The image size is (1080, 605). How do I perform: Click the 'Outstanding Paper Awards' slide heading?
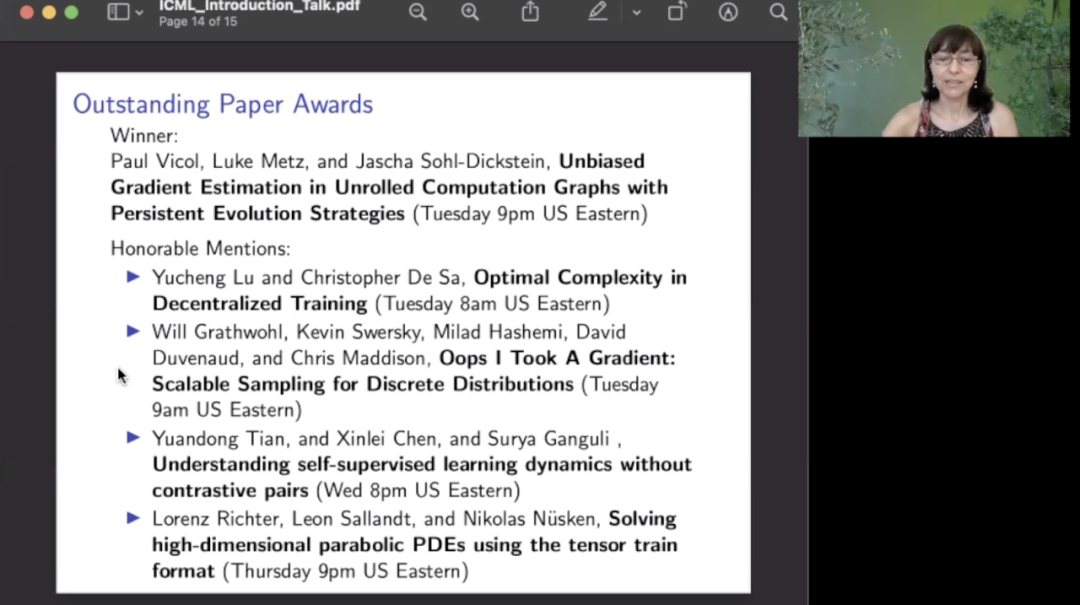tap(222, 104)
